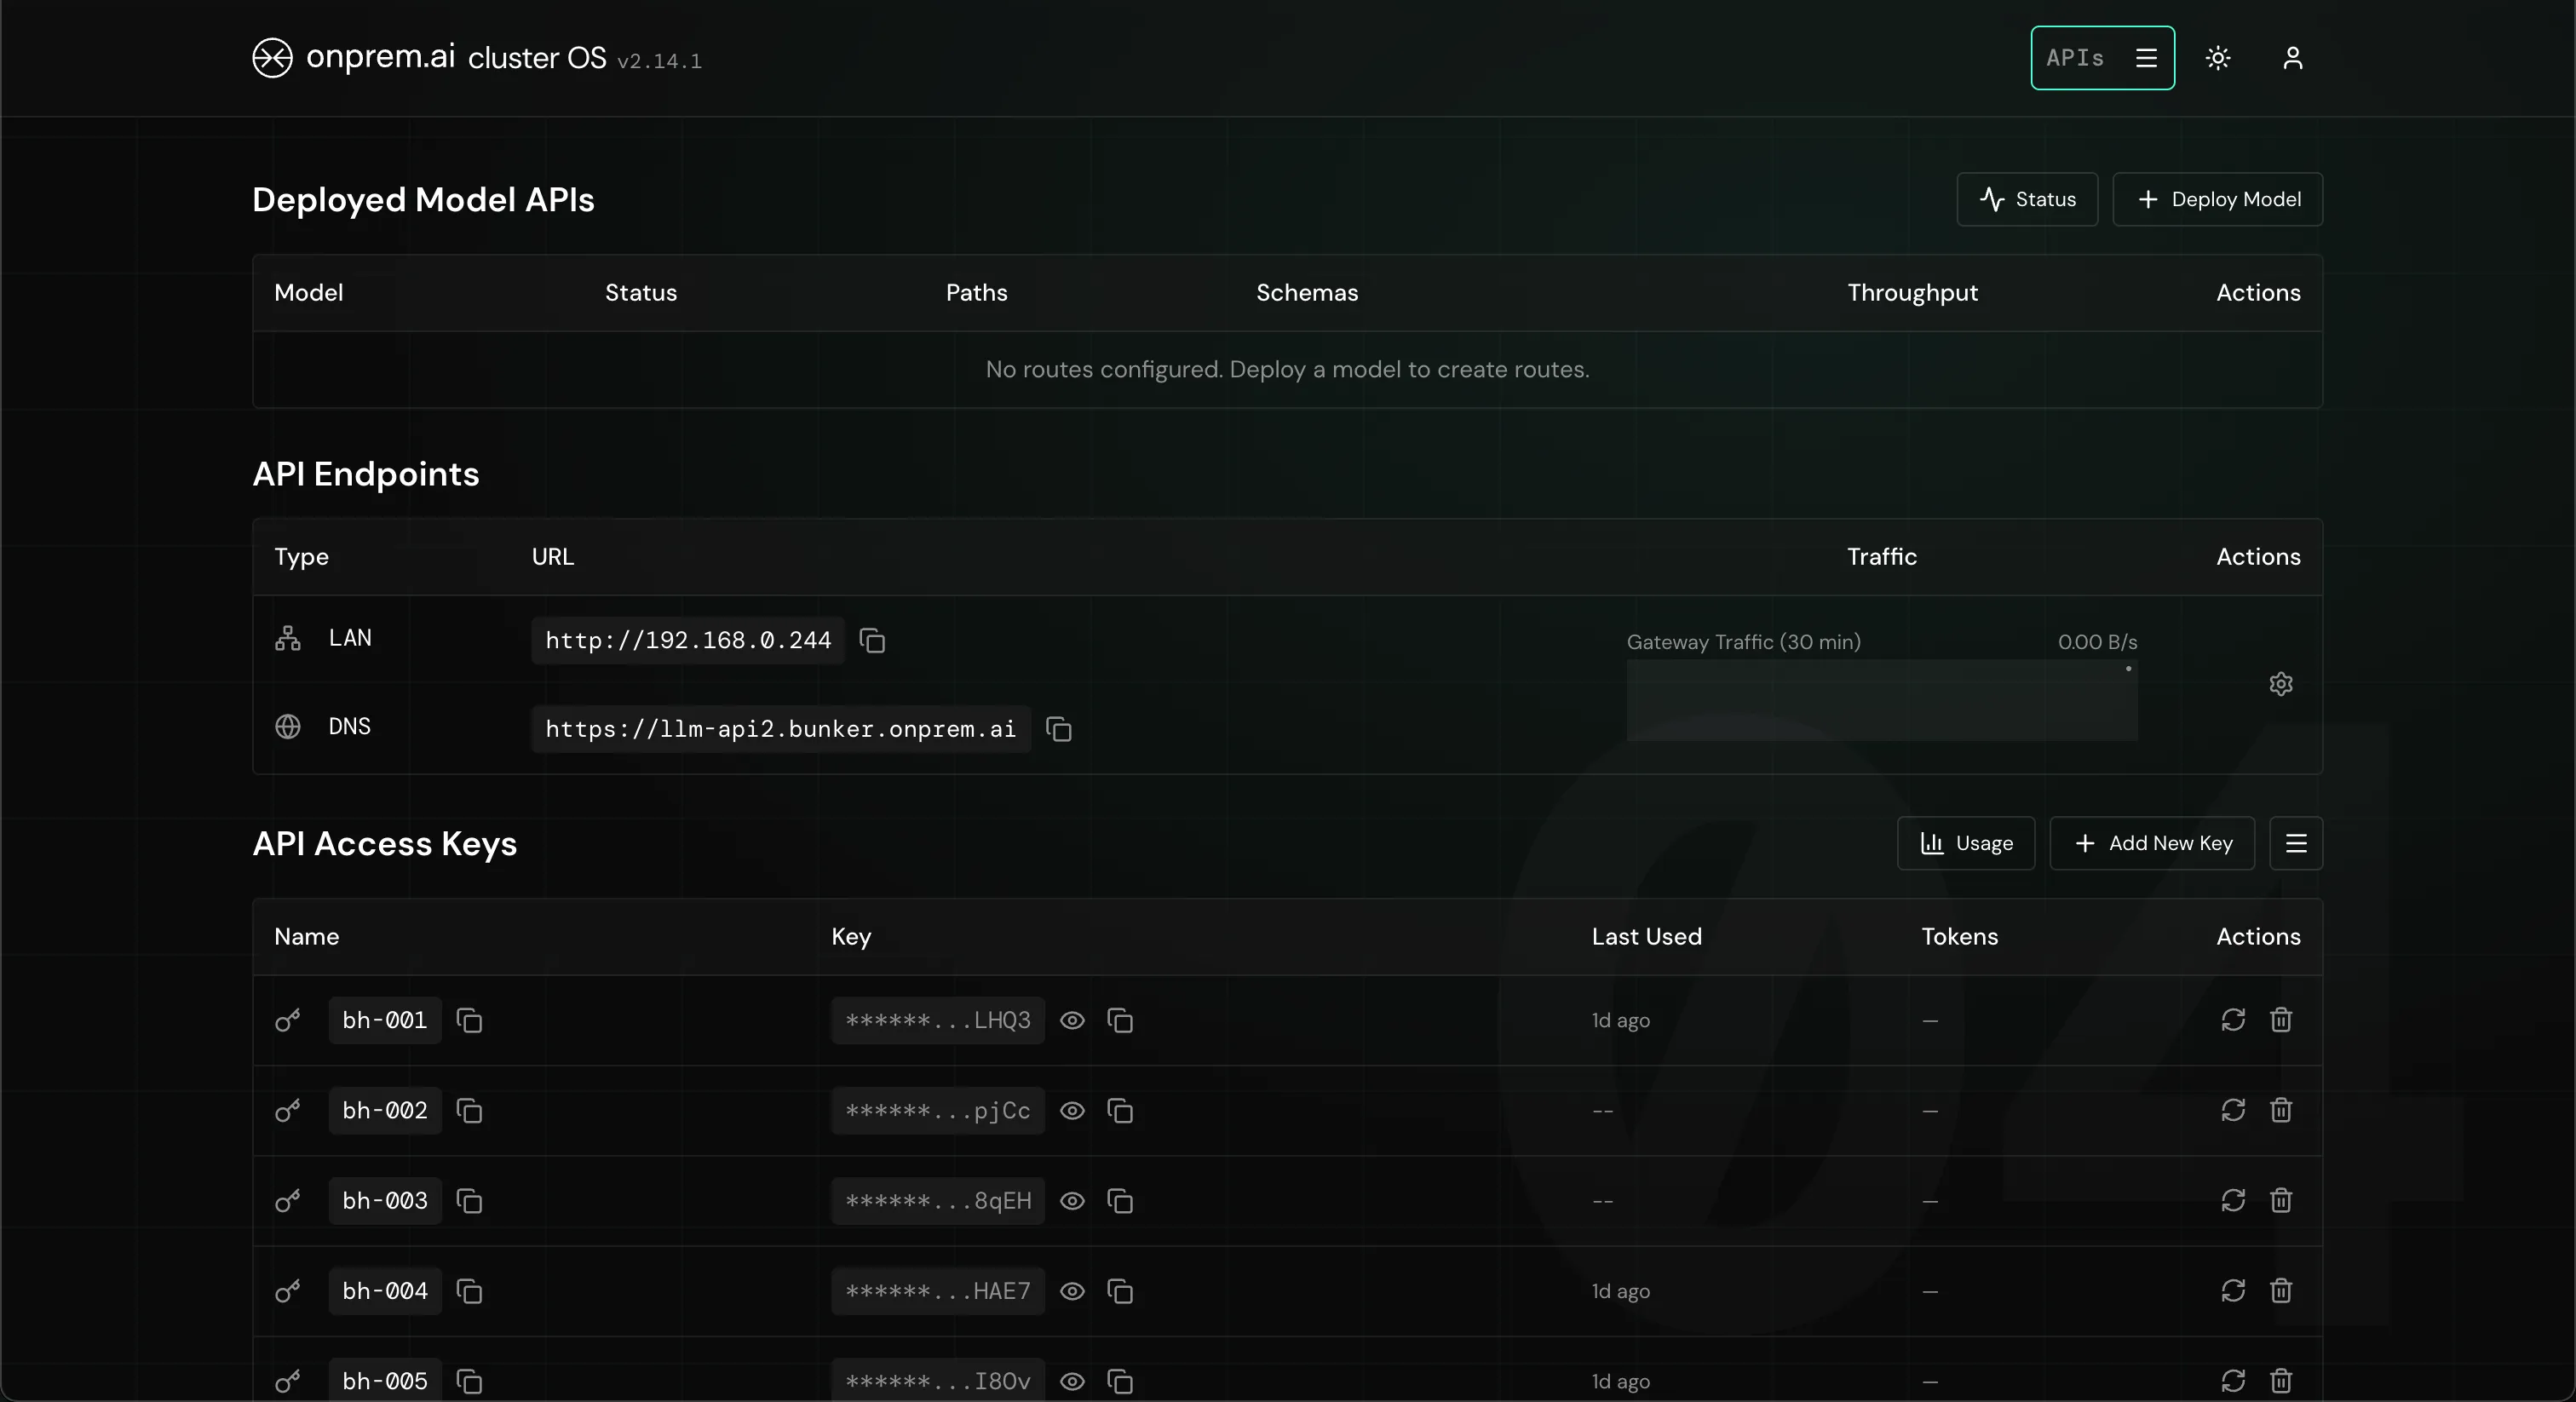
Task: Copy the key ending pjCc
Action: (1120, 1110)
